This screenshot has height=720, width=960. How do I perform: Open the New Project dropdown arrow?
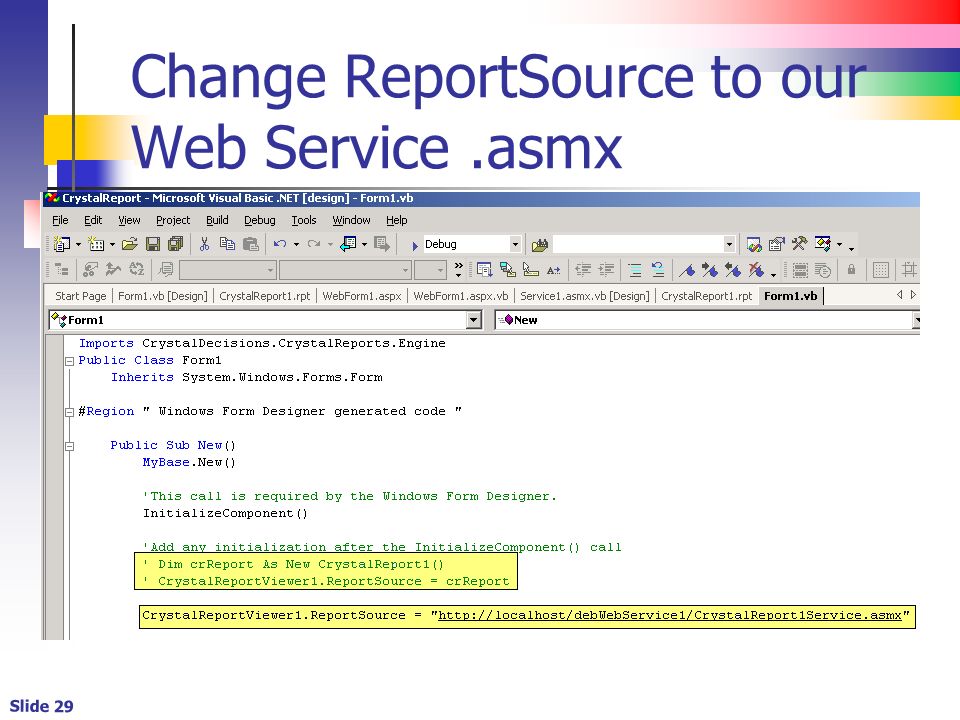pyautogui.click(x=78, y=245)
